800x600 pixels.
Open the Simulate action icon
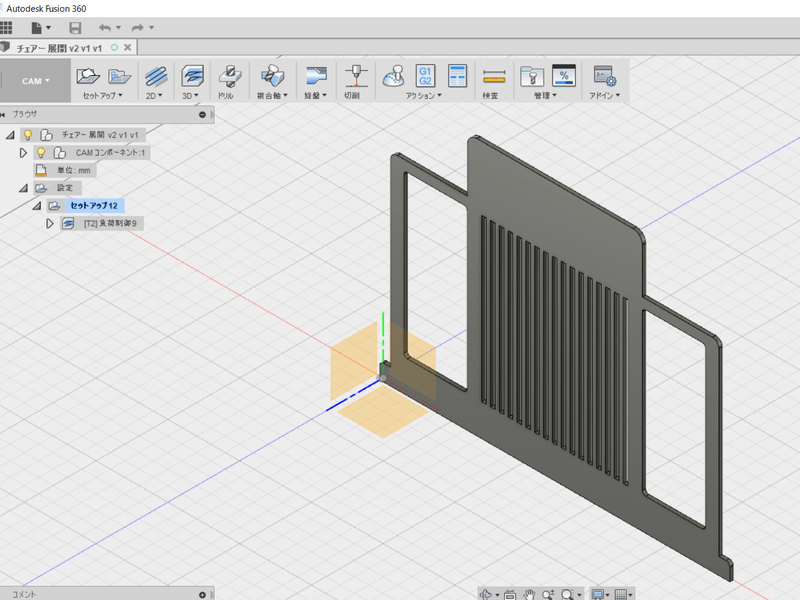click(393, 75)
